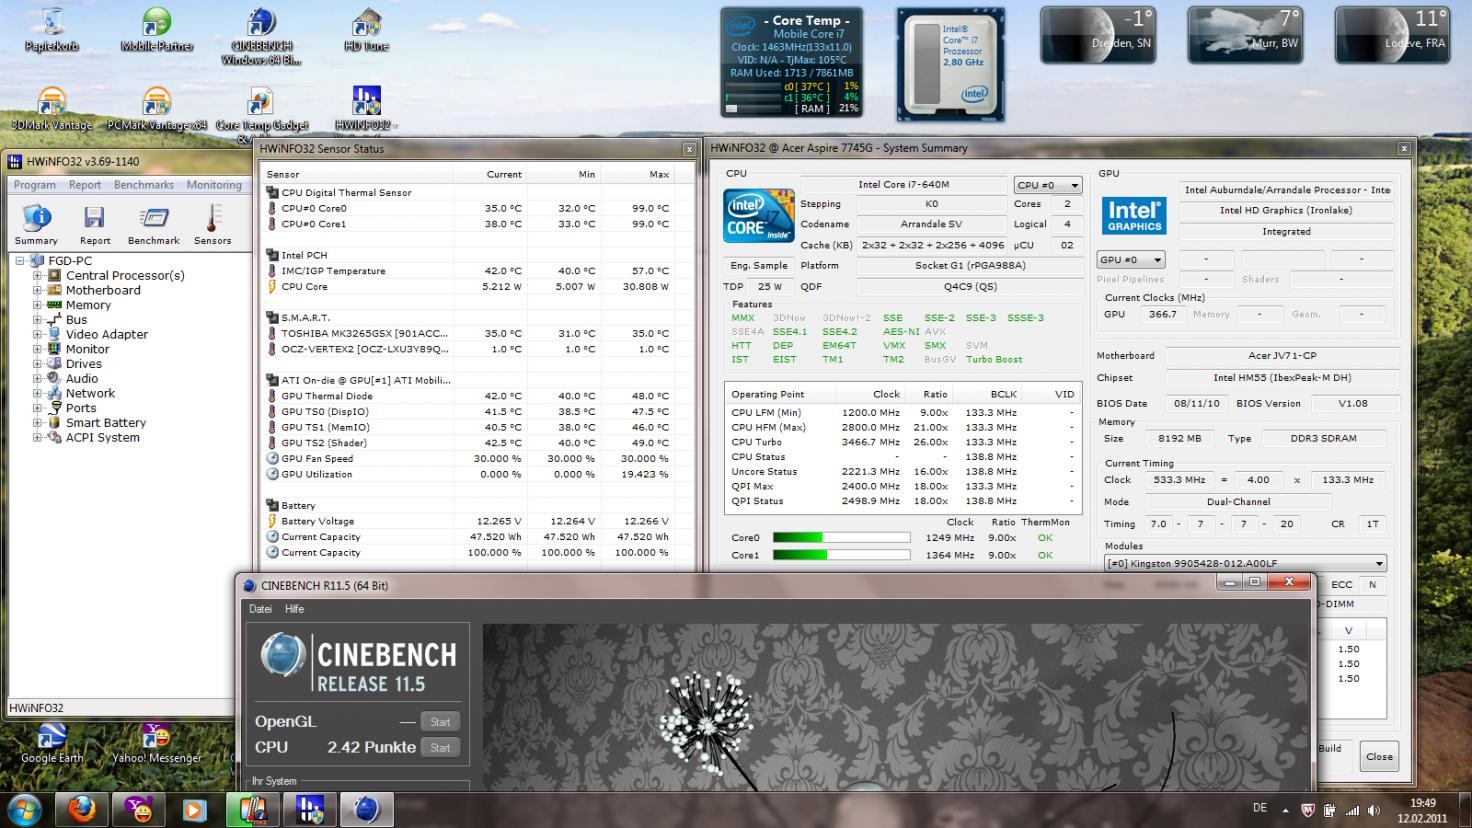Click the Core0 usage bar
Screen dimensions: 1472x828
coord(841,538)
